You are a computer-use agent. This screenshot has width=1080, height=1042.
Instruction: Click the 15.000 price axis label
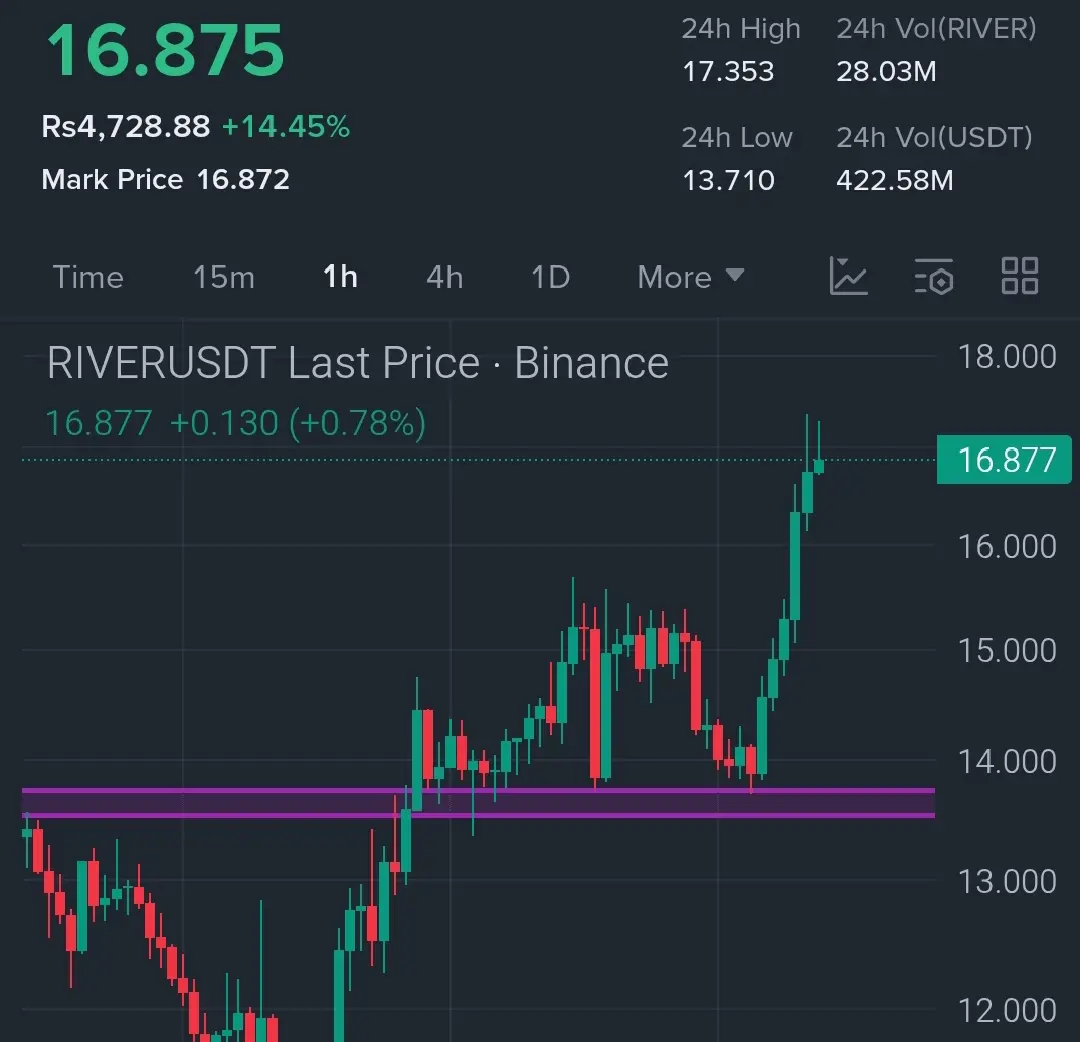(1007, 651)
